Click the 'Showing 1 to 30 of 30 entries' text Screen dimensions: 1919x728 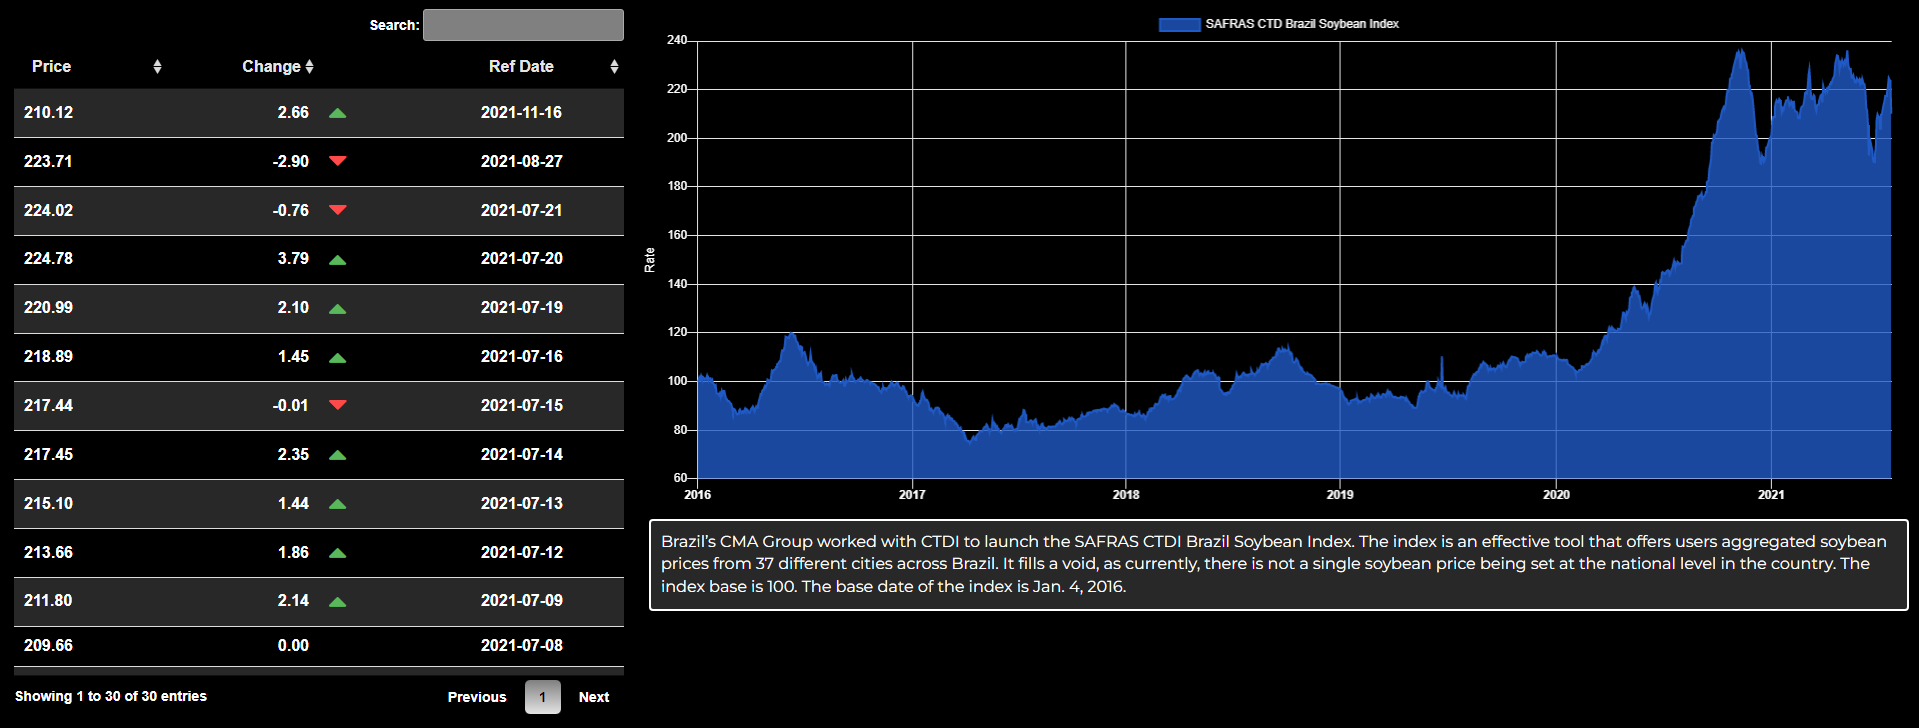click(x=111, y=696)
